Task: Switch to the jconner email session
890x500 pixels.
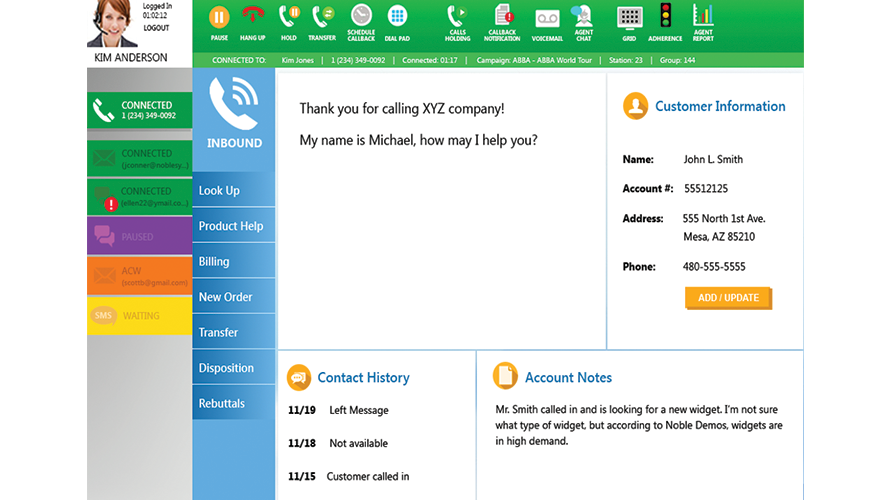Action: click(140, 158)
